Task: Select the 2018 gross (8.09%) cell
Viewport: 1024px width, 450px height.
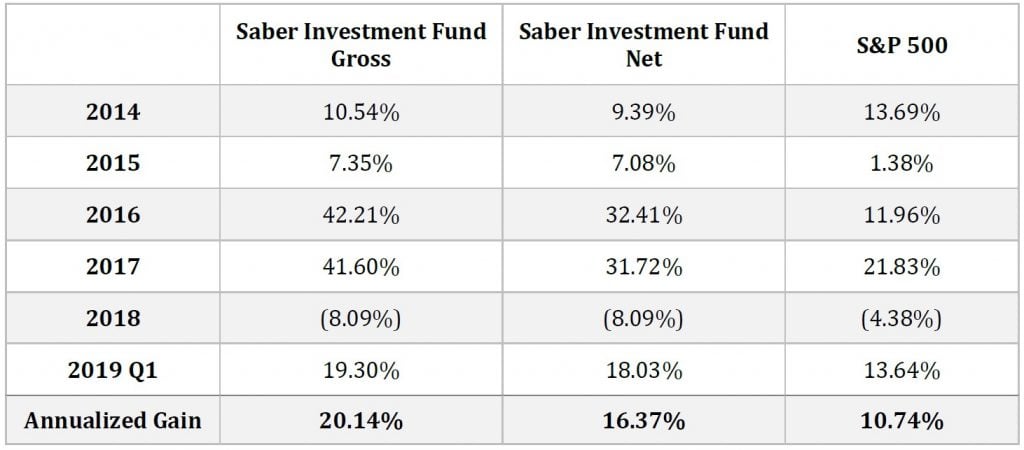Action: coord(361,318)
